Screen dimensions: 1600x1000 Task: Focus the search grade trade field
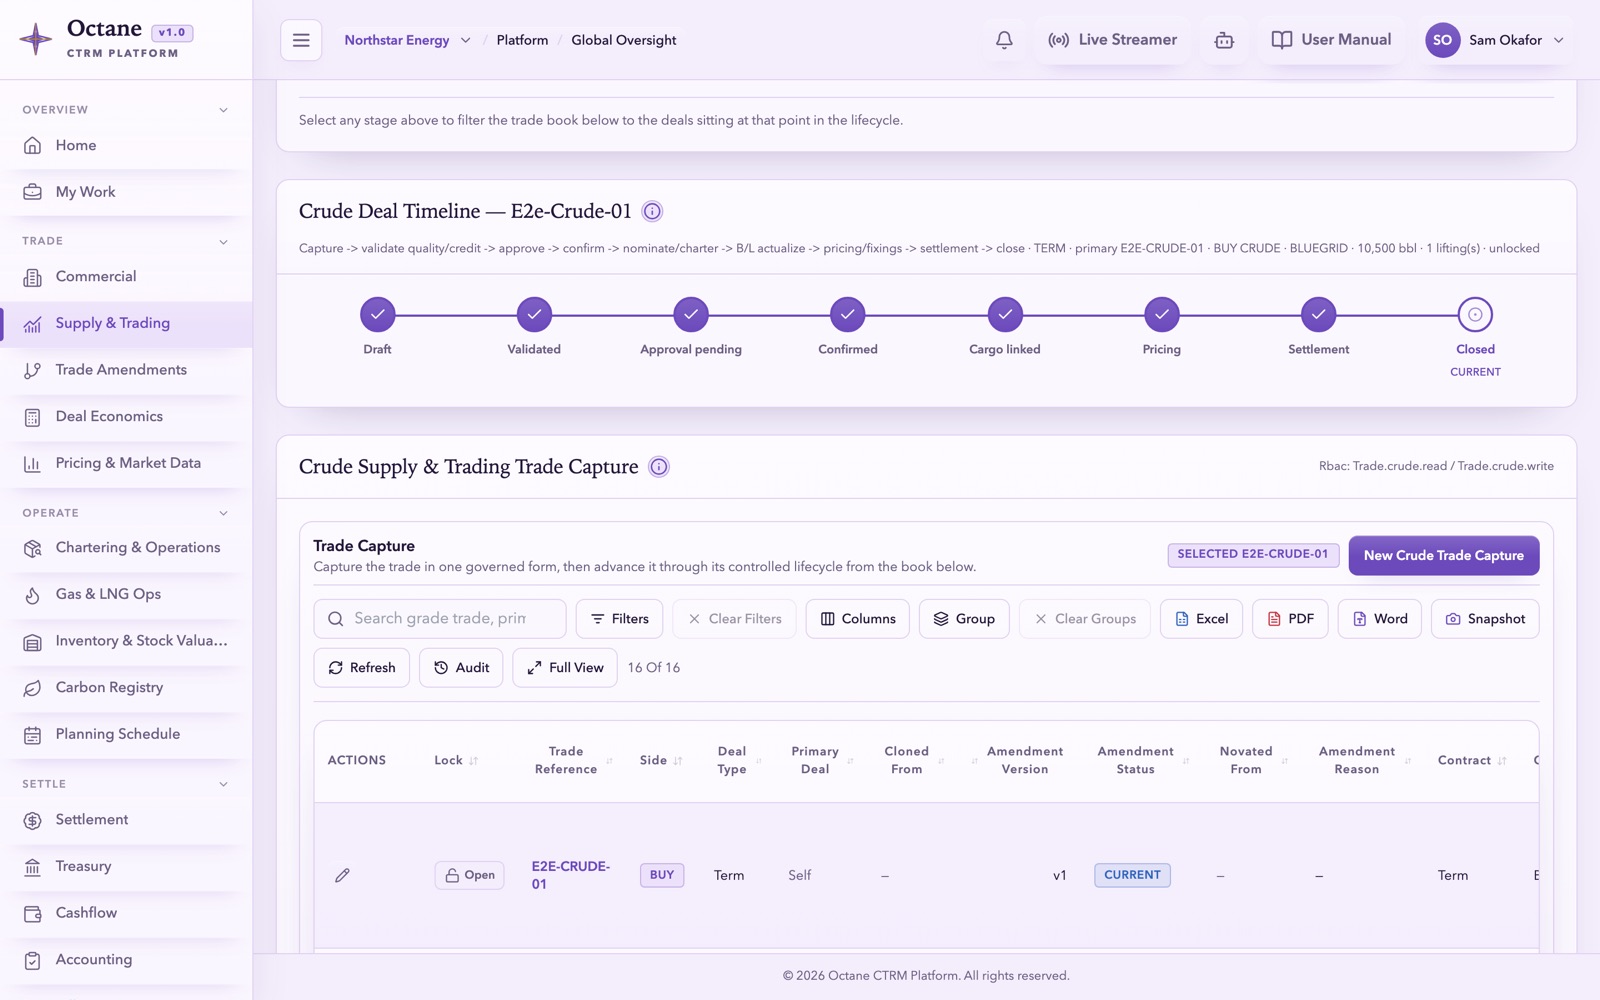click(440, 619)
